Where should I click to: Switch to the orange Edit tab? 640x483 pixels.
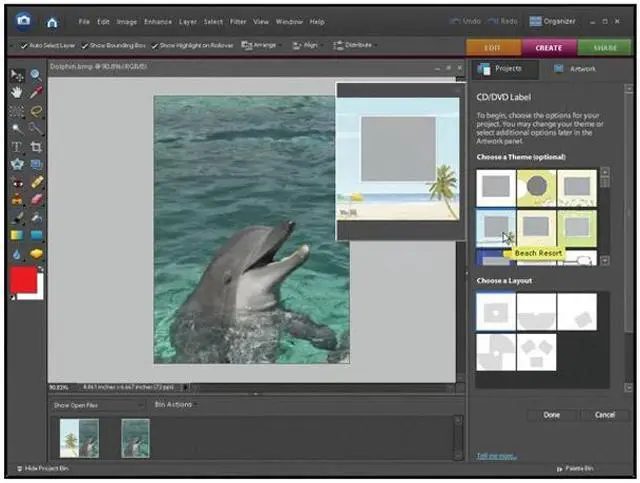[x=493, y=48]
